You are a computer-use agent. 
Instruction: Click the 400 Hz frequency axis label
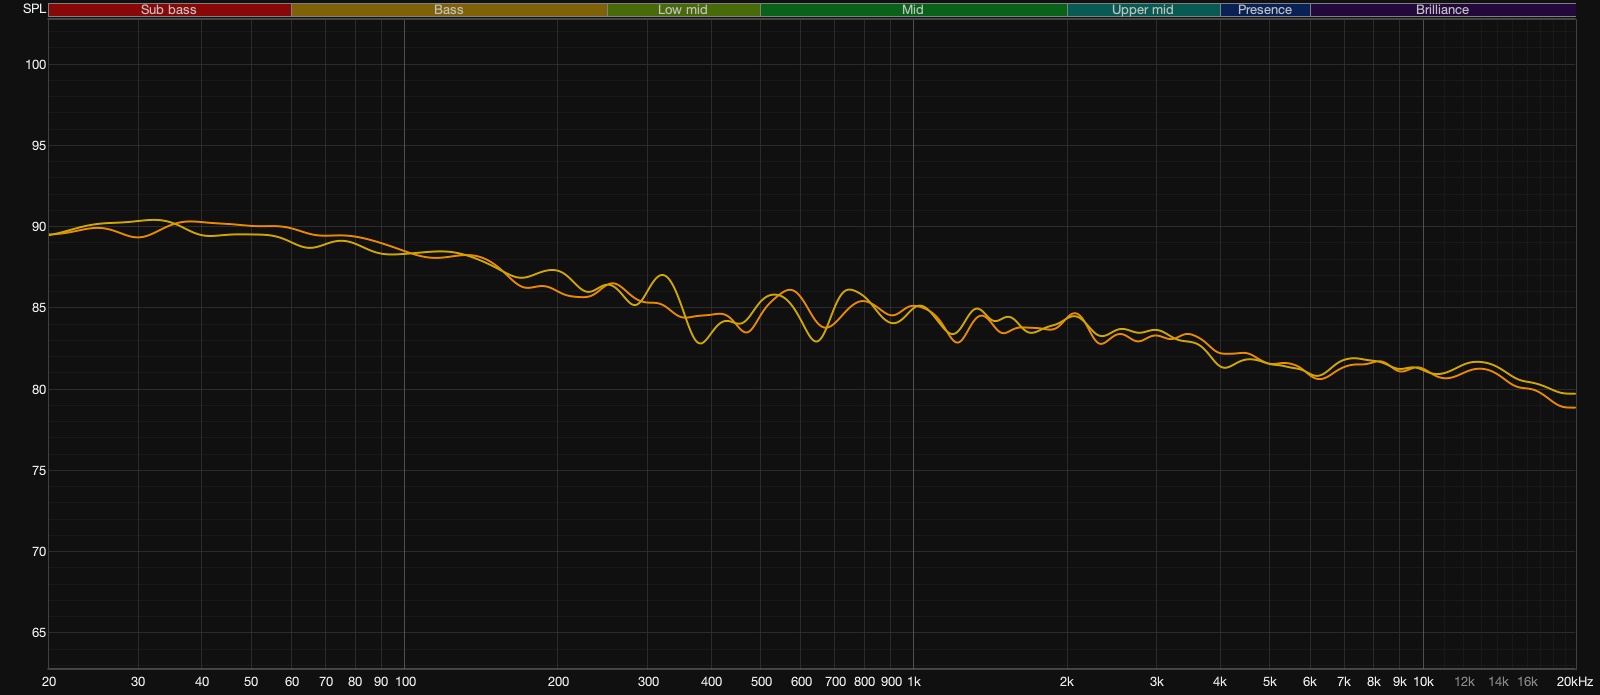click(x=711, y=682)
